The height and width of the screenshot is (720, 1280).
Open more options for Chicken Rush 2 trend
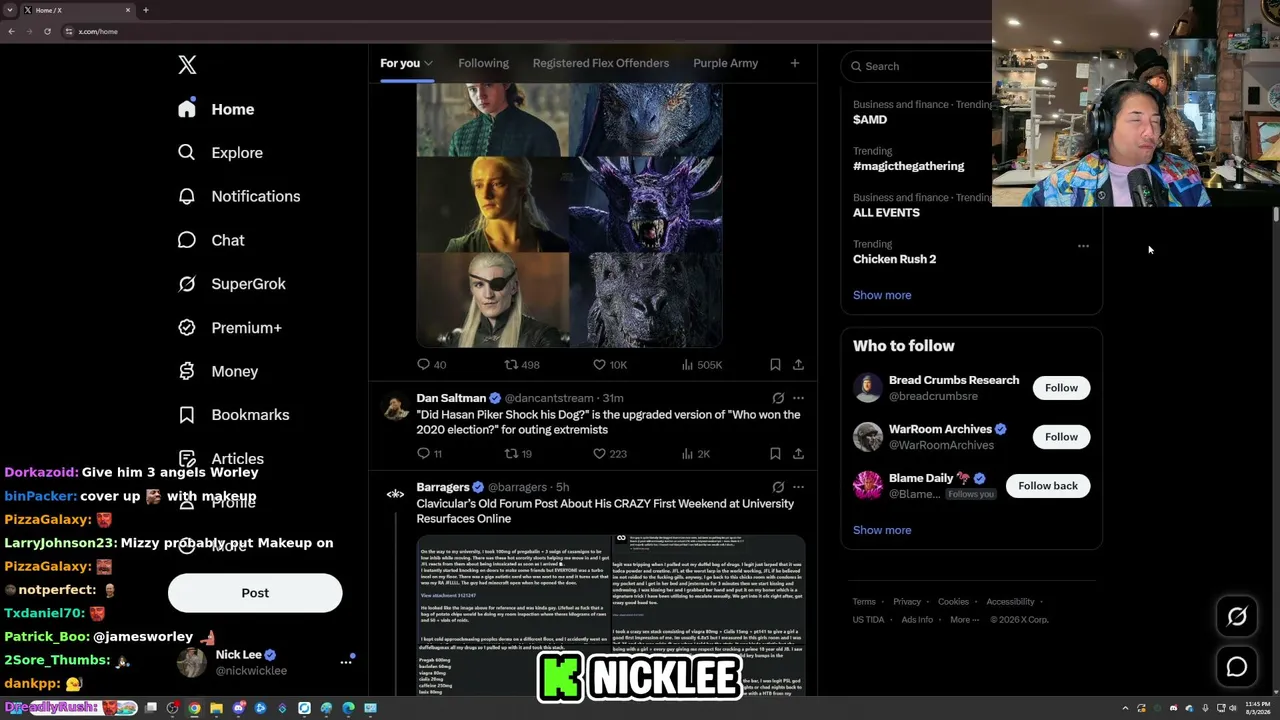tap(1083, 246)
